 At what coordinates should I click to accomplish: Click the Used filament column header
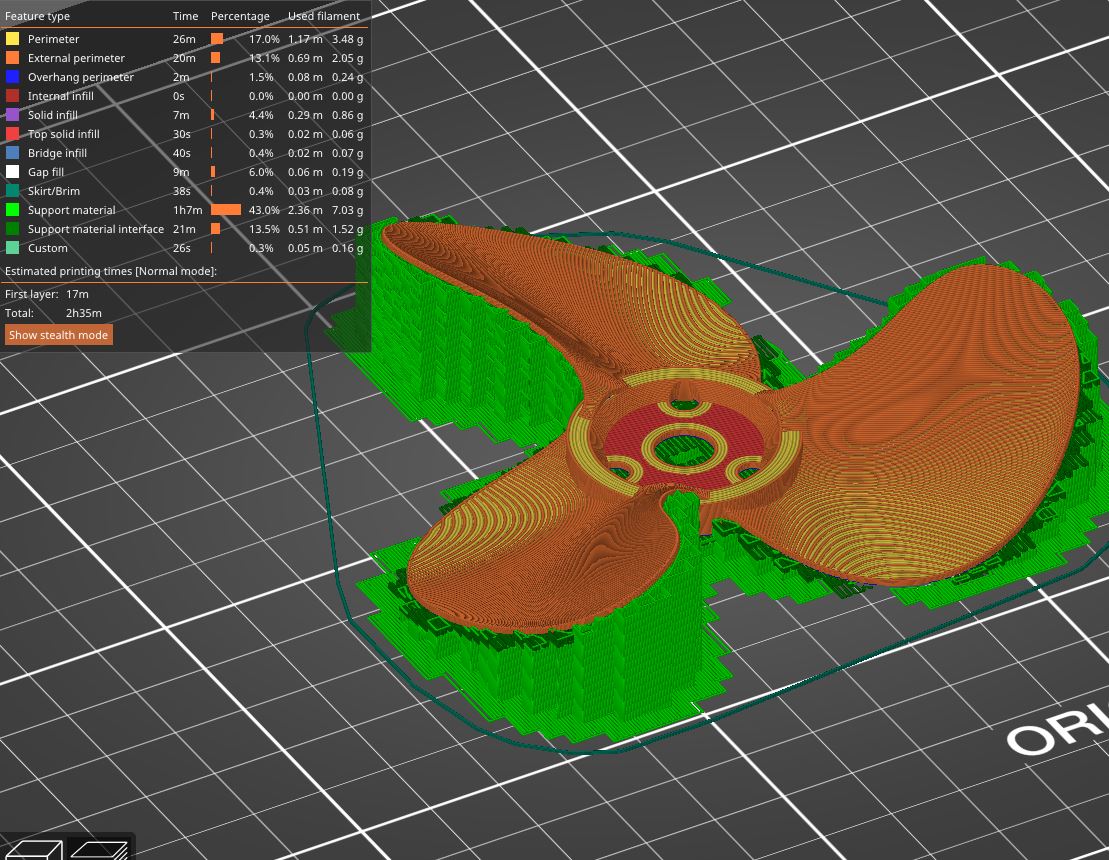(x=322, y=16)
